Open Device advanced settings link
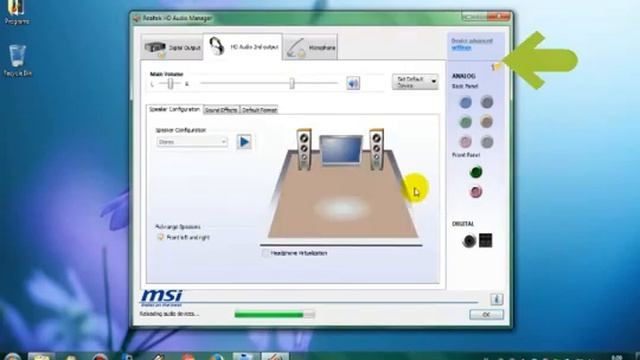This screenshot has width=640, height=360. click(471, 44)
